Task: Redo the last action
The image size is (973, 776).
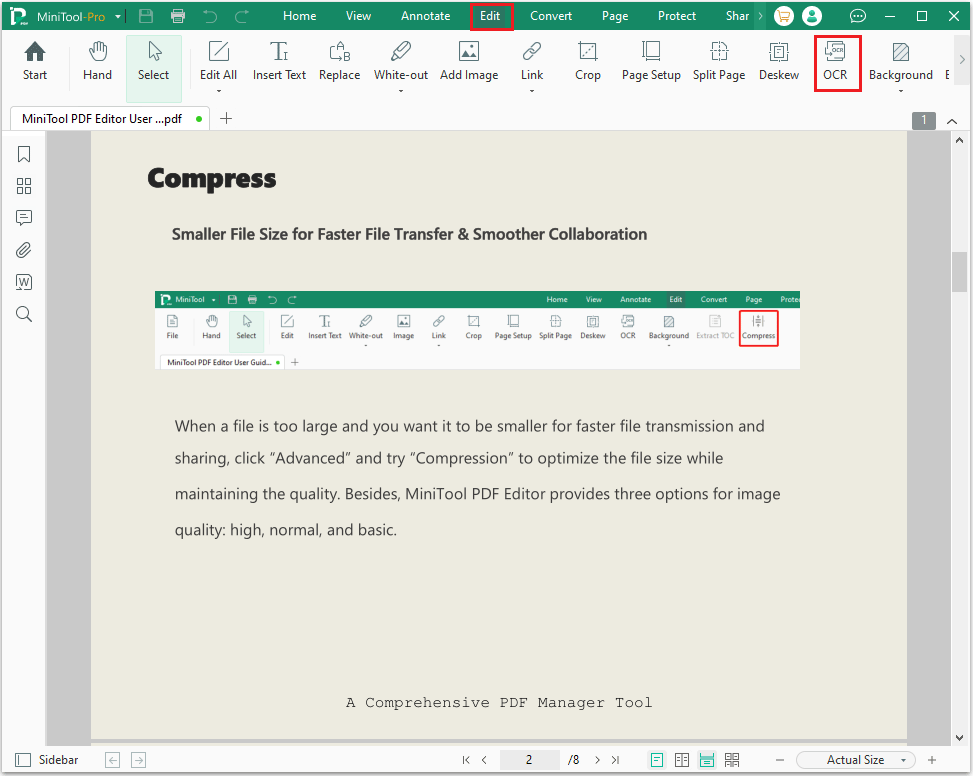Action: pos(242,16)
